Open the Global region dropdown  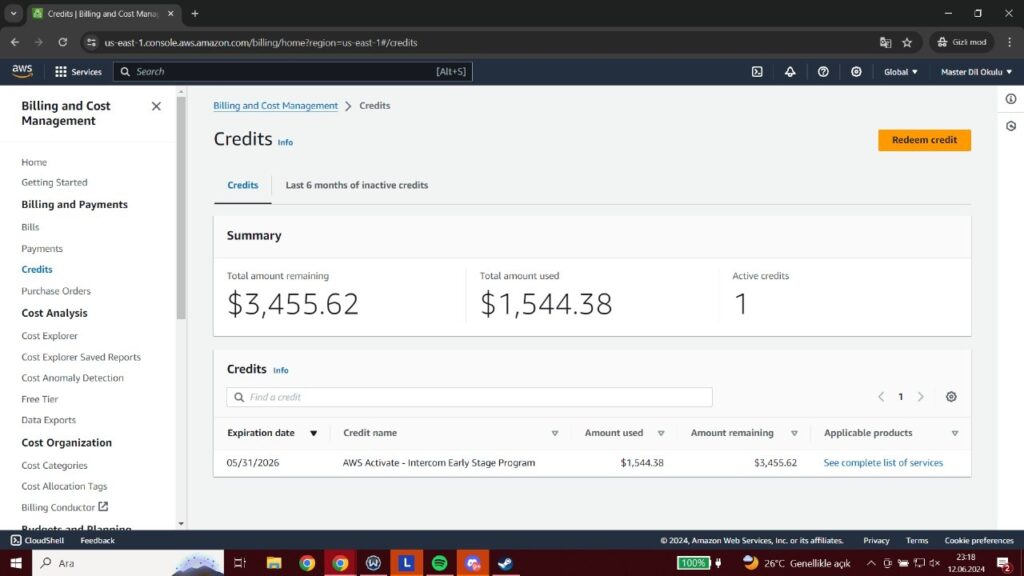tap(898, 71)
